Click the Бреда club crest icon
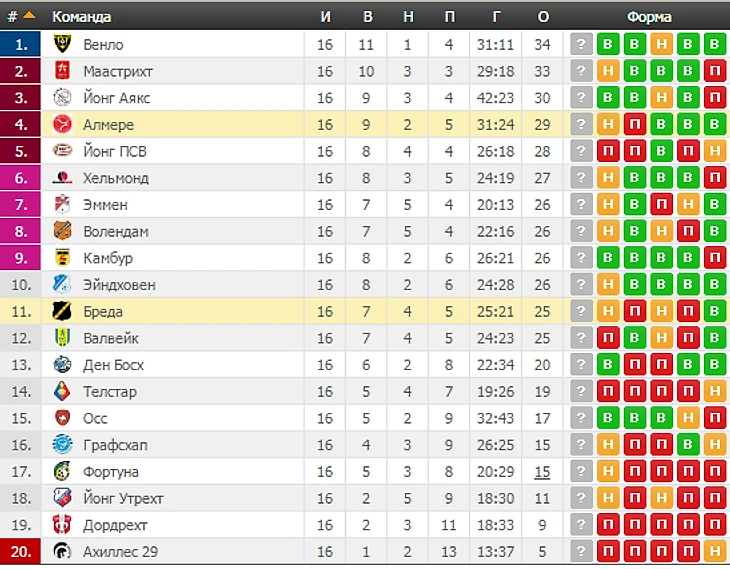Screen dimensions: 730x569 point(62,311)
